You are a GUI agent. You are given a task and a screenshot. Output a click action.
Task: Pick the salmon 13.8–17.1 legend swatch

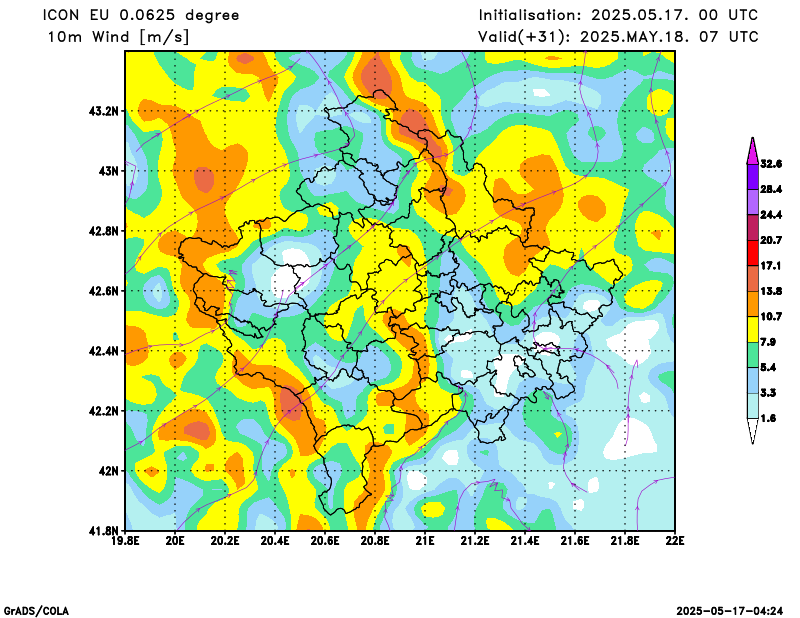(753, 279)
